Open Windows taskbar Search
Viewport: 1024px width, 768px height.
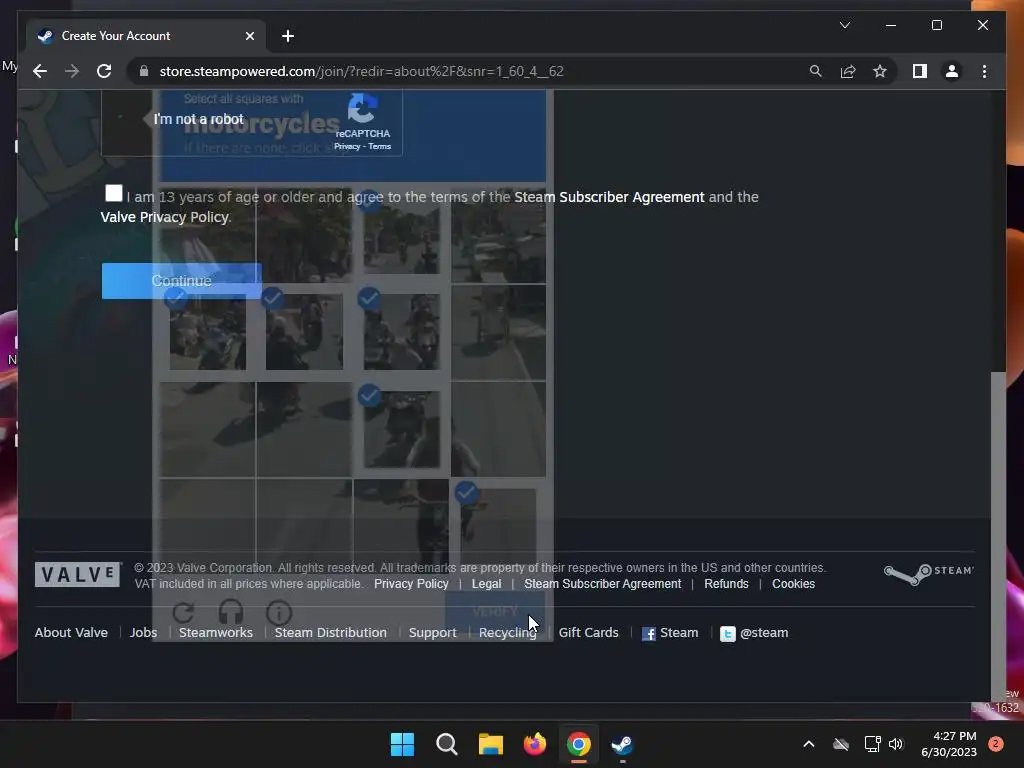(447, 744)
